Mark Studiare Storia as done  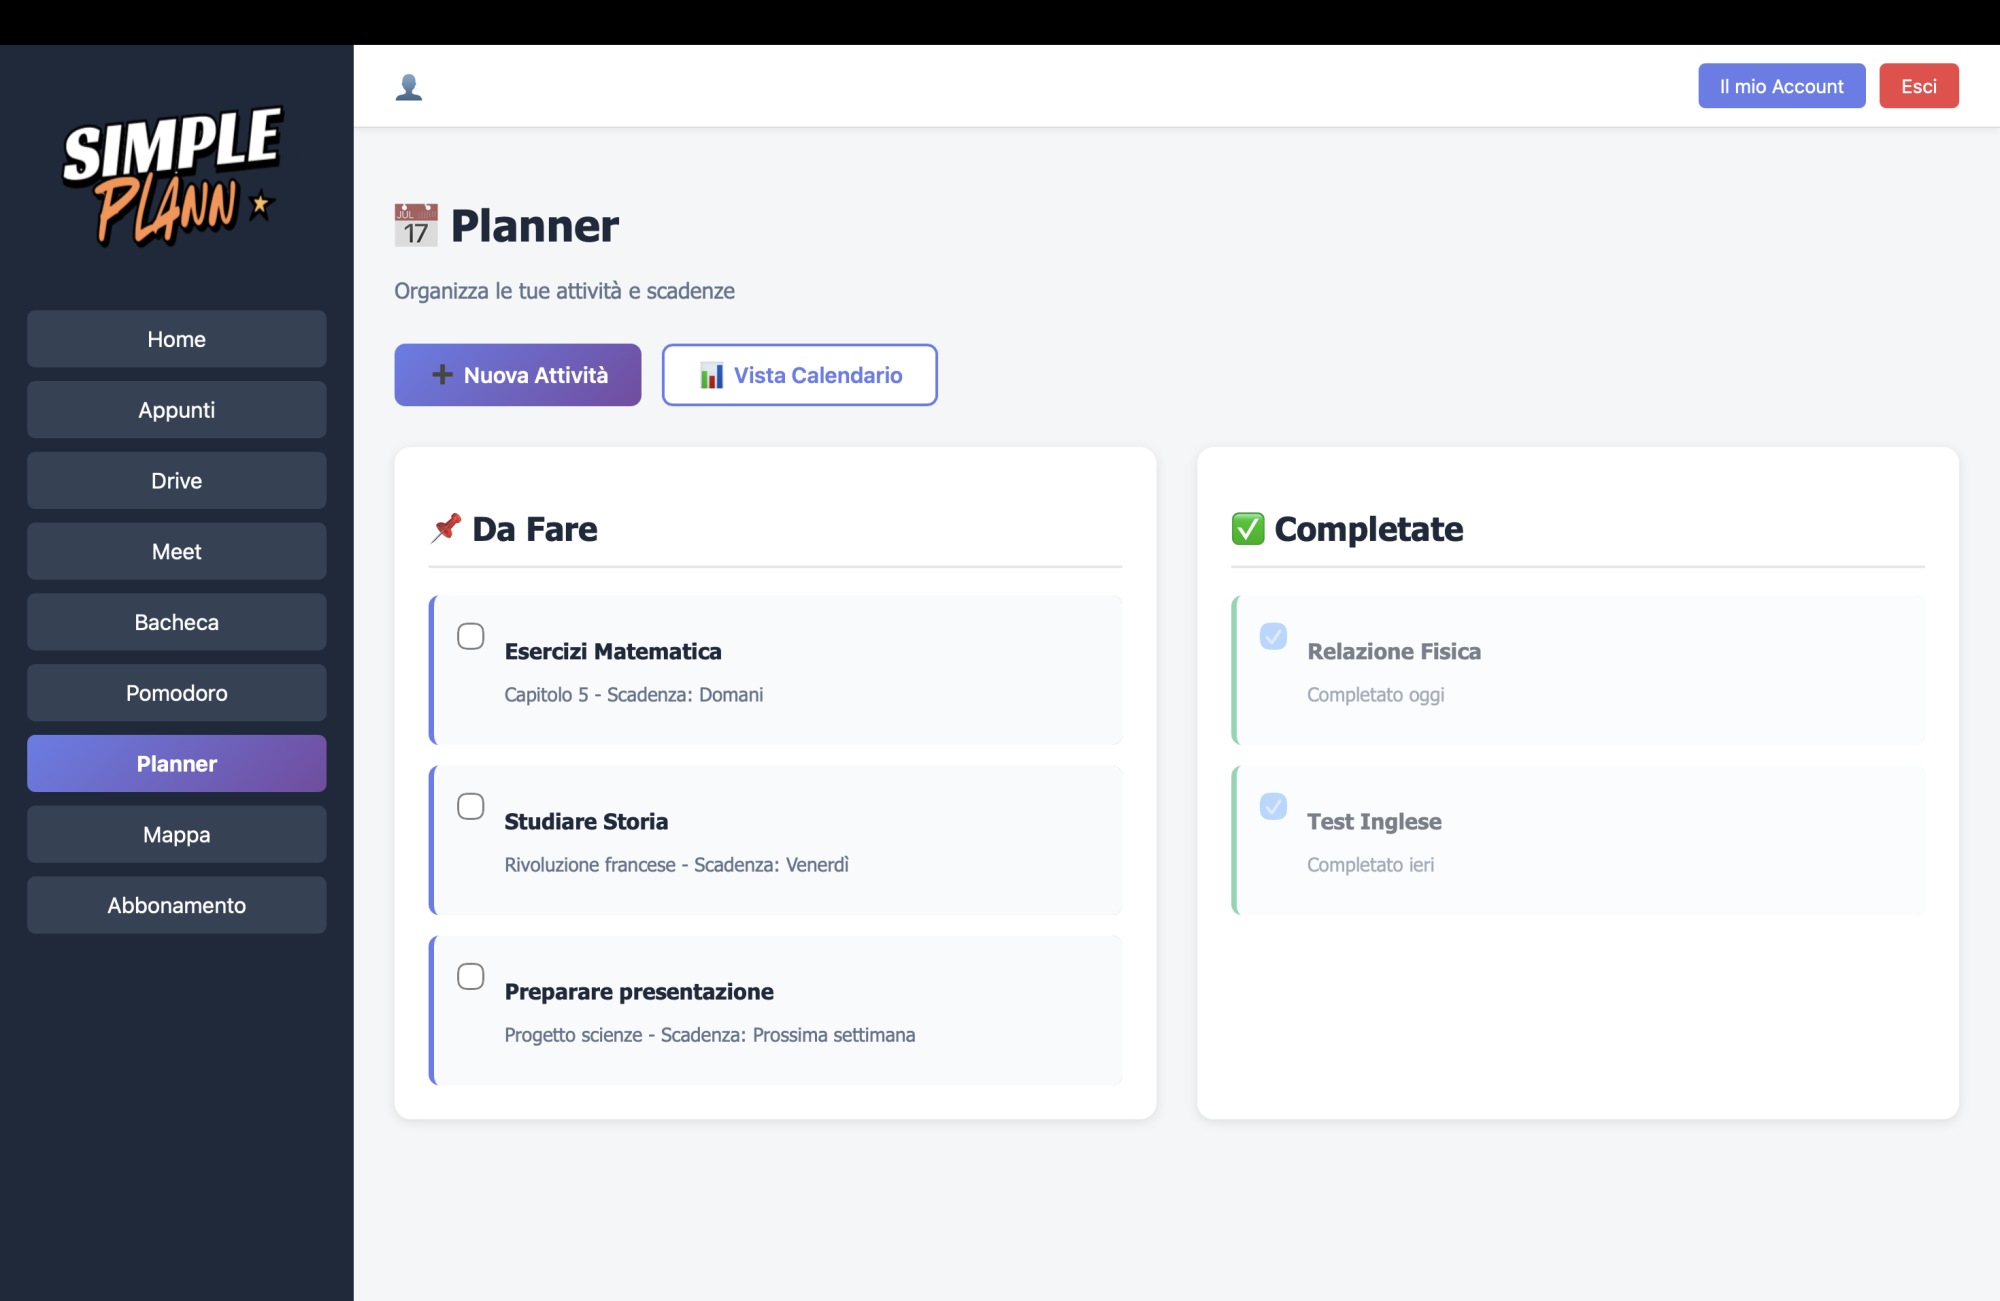click(470, 806)
